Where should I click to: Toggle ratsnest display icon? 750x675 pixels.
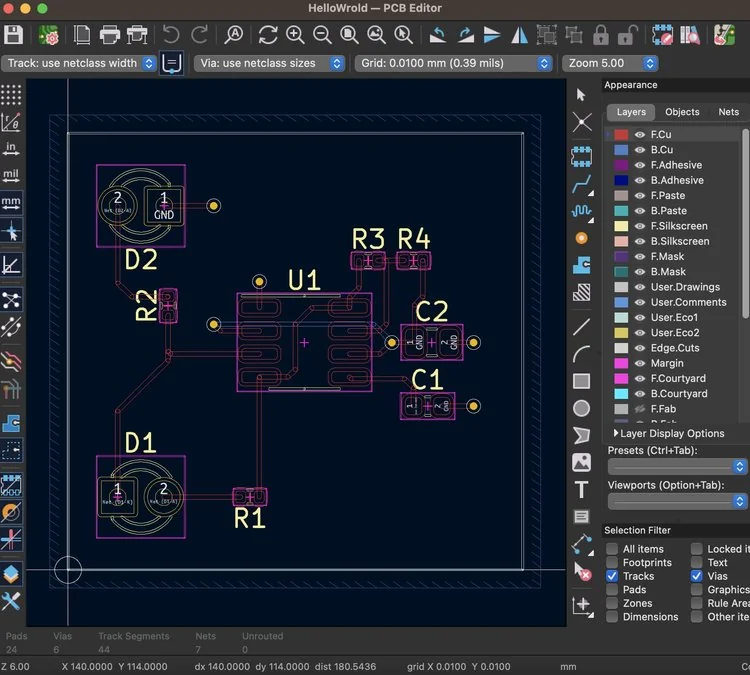11,300
